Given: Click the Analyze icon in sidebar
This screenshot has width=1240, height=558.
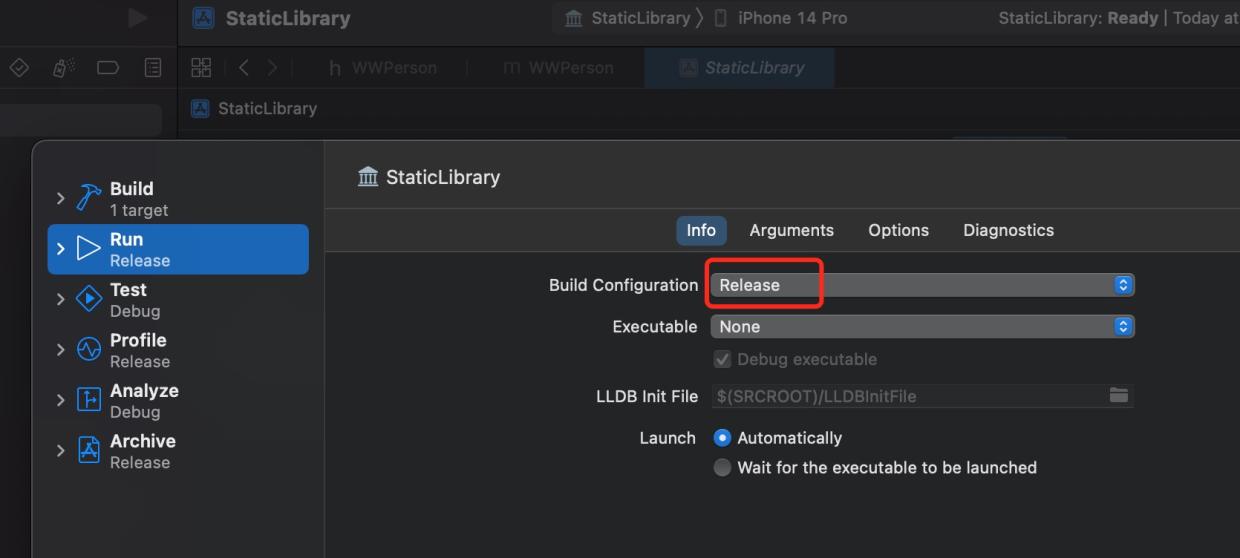Looking at the screenshot, I should tap(90, 400).
